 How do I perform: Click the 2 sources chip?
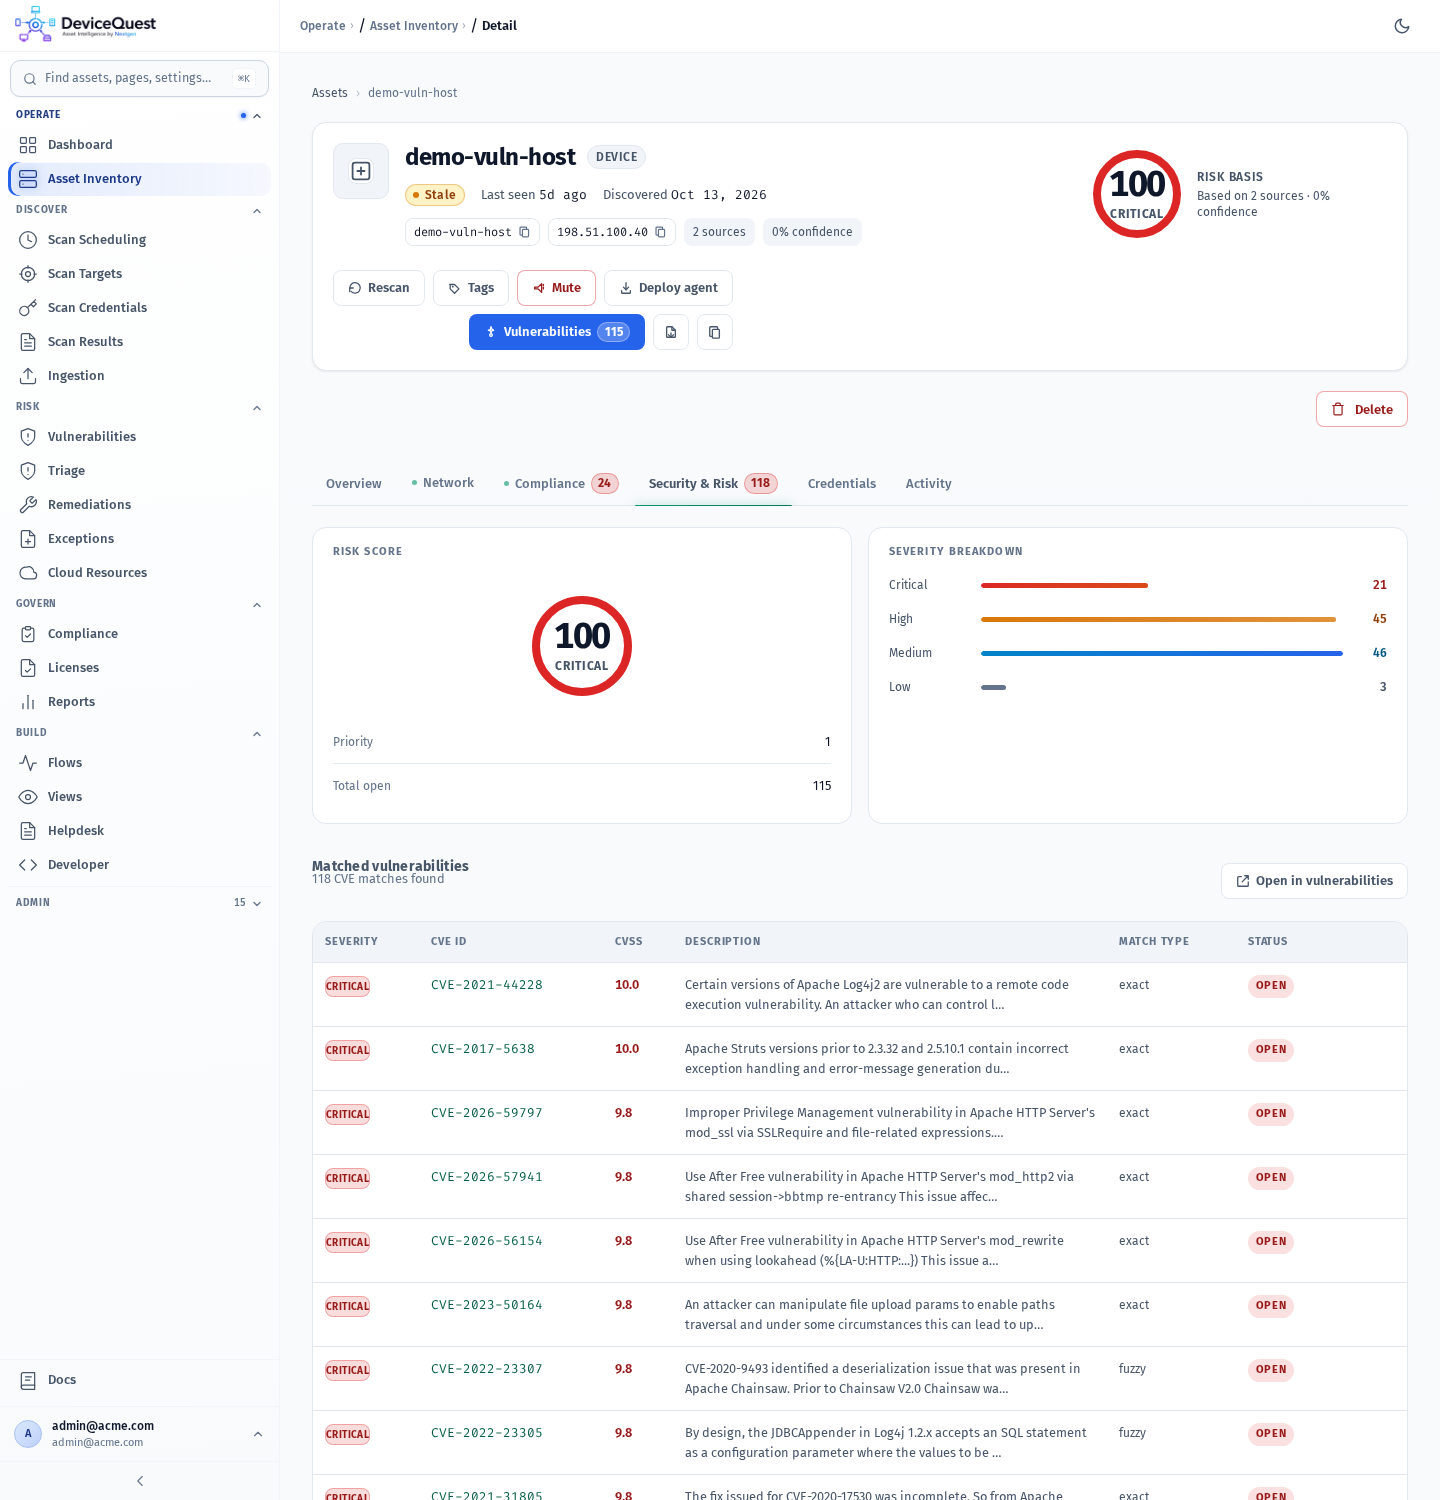coord(719,232)
